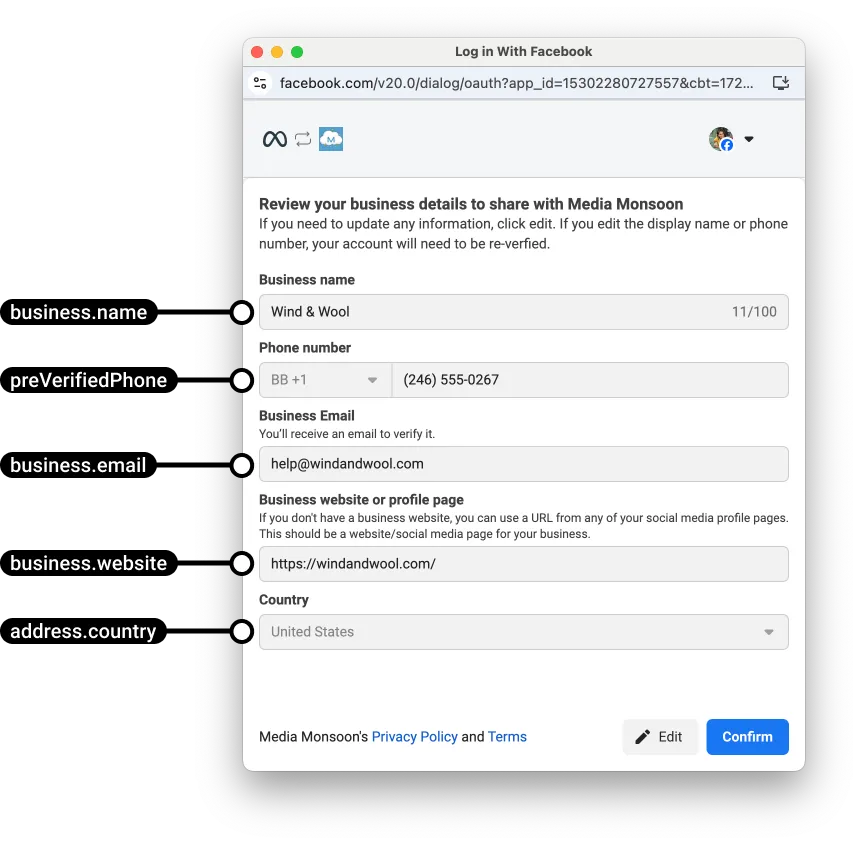Click the sync arrows icon between logos
The width and height of the screenshot is (861, 845).
tap(303, 140)
